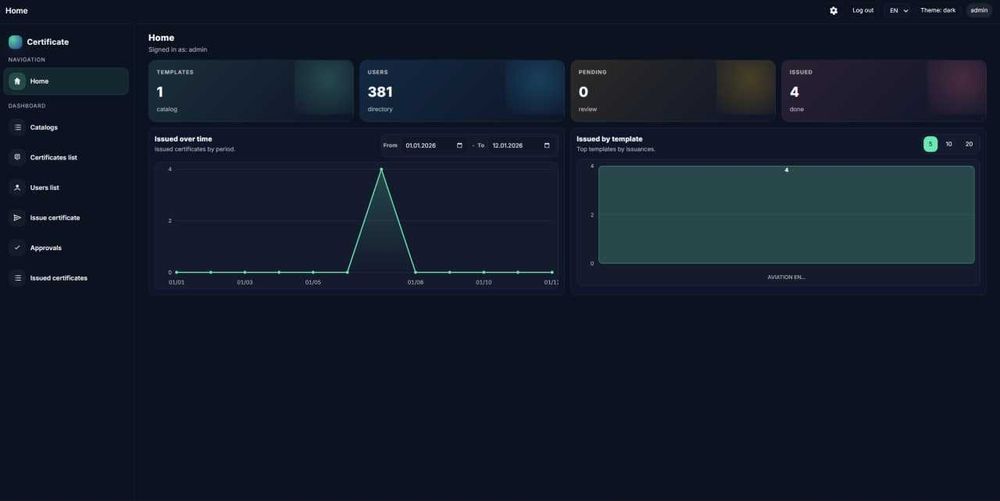This screenshot has height=501, width=1000.
Task: Open the Templates card showing 1
Action: [x=251, y=91]
